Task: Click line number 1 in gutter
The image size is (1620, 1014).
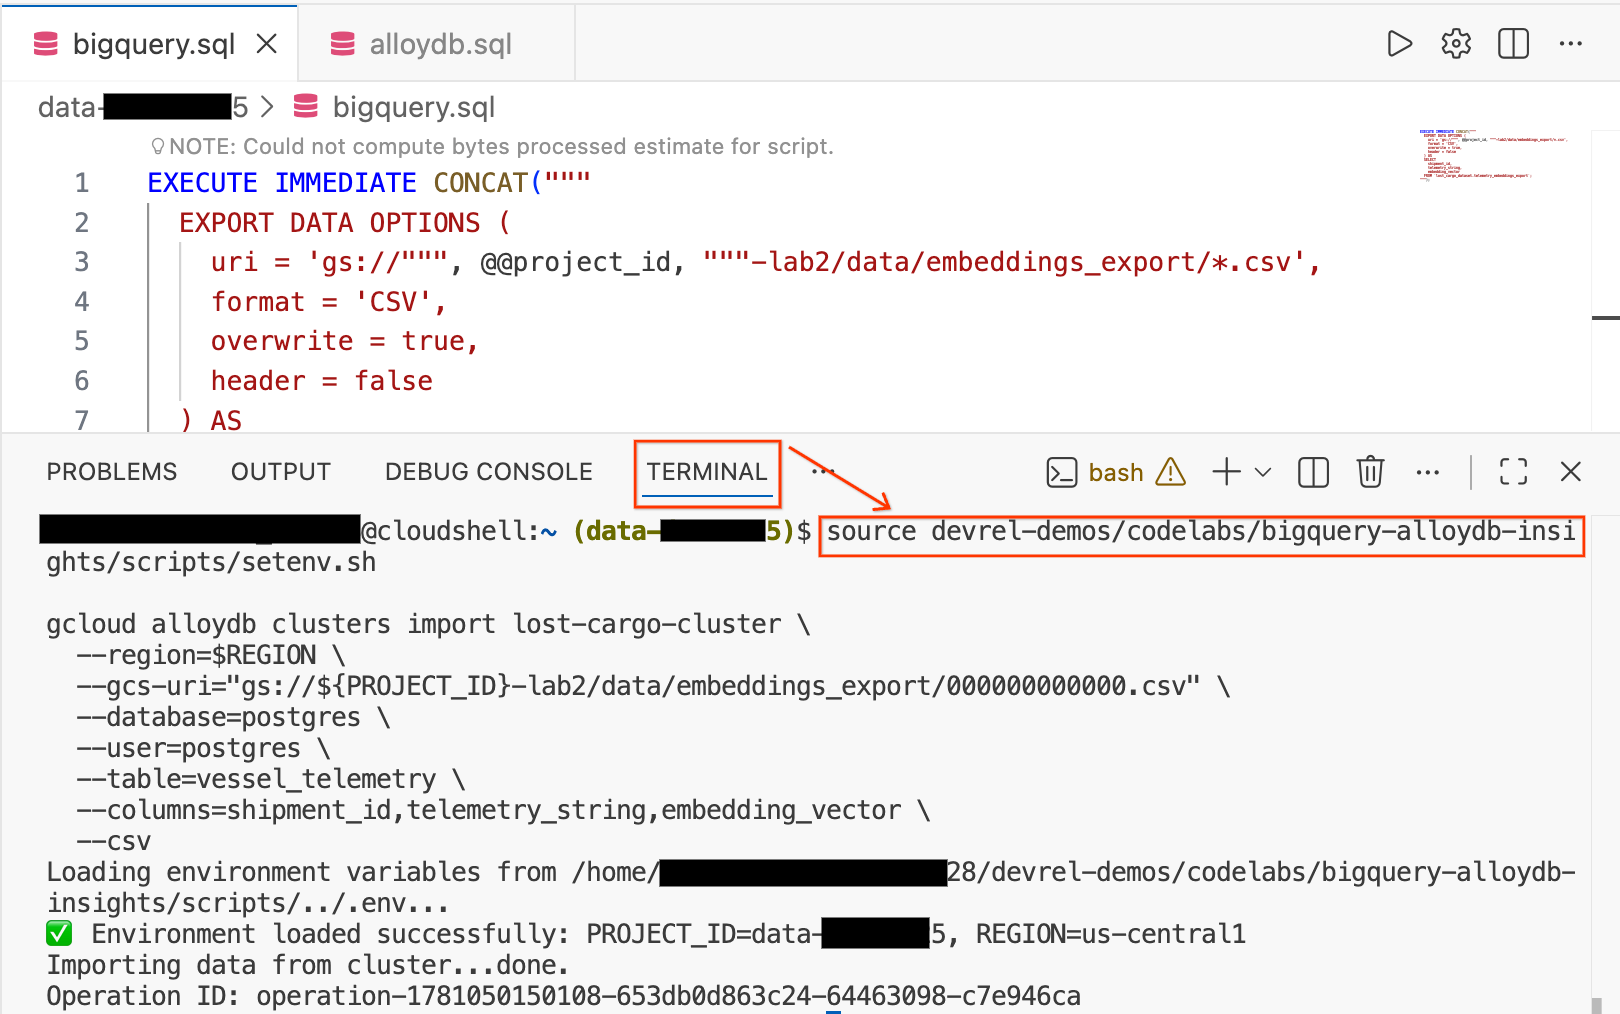Action: (82, 183)
